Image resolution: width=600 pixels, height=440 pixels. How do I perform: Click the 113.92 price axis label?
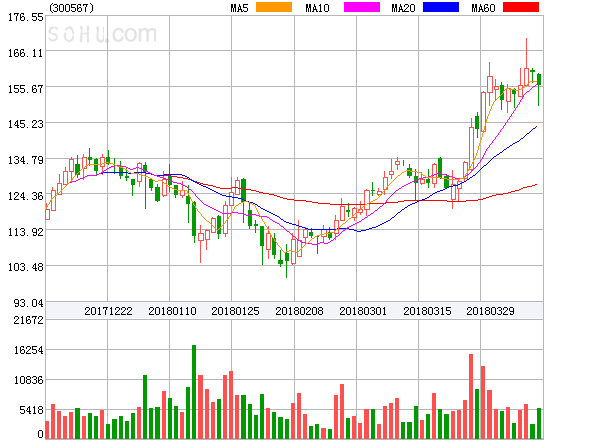[x=26, y=232]
